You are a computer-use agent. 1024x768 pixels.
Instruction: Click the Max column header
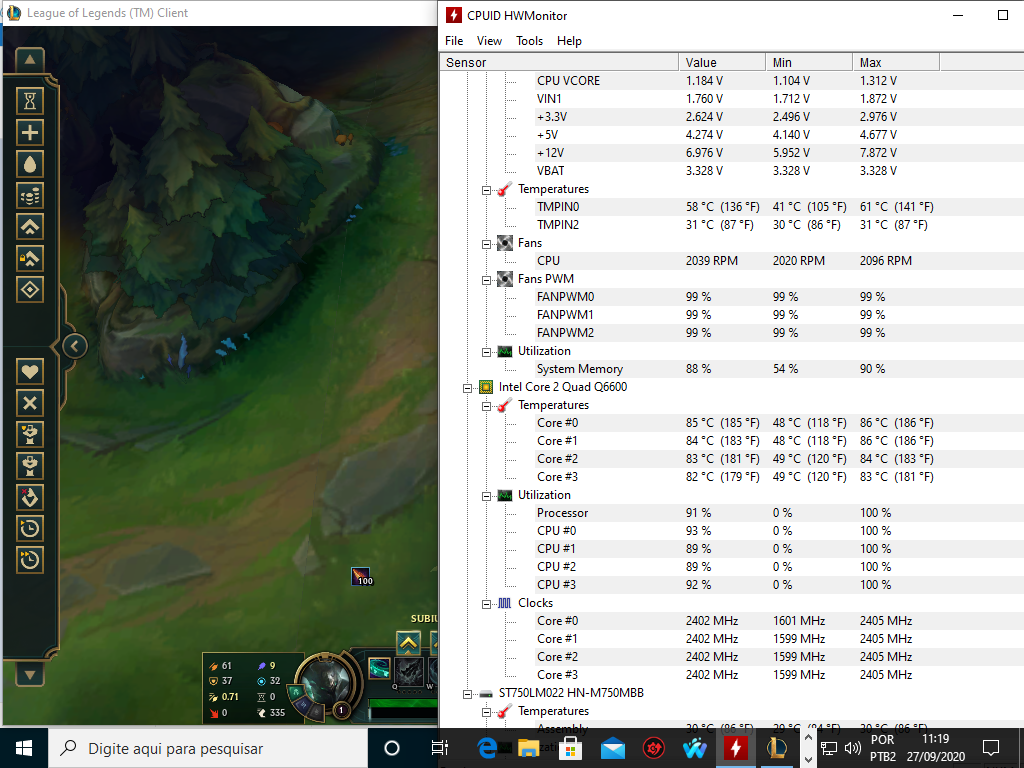click(x=896, y=63)
